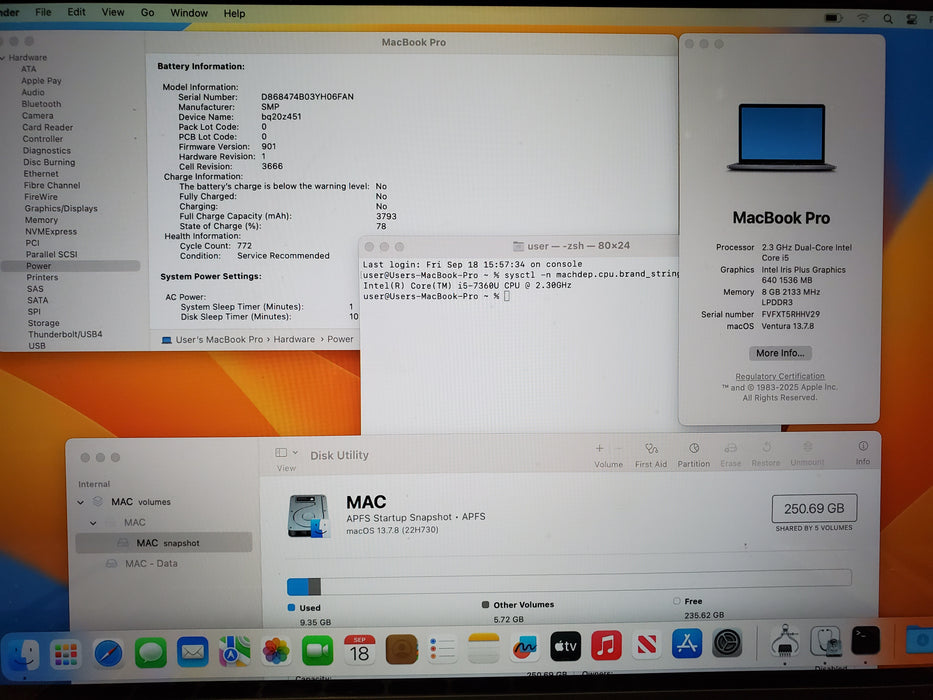Open the Help menu
The width and height of the screenshot is (933, 700).
(x=234, y=14)
